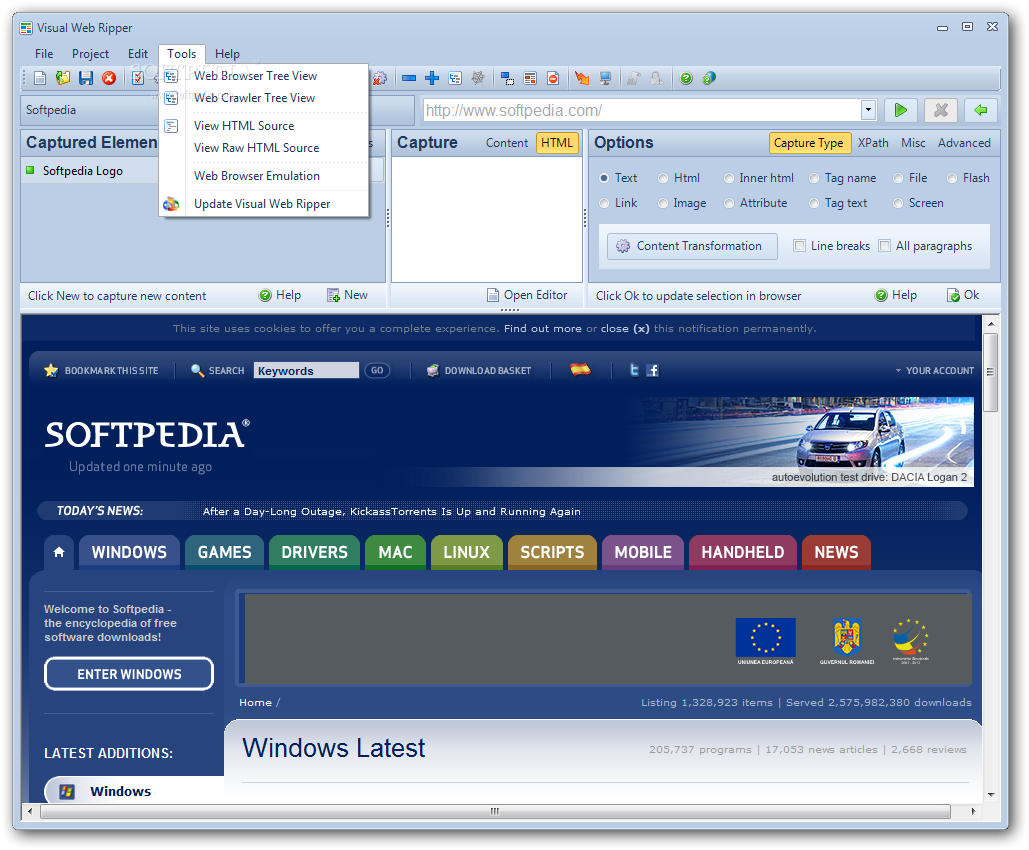Select Softpedia Logo captured element
The image size is (1029, 850).
(83, 171)
